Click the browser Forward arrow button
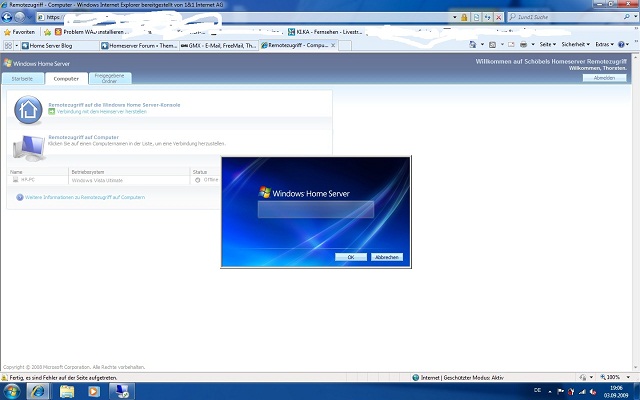Image resolution: width=640 pixels, height=400 pixels. (20, 17)
